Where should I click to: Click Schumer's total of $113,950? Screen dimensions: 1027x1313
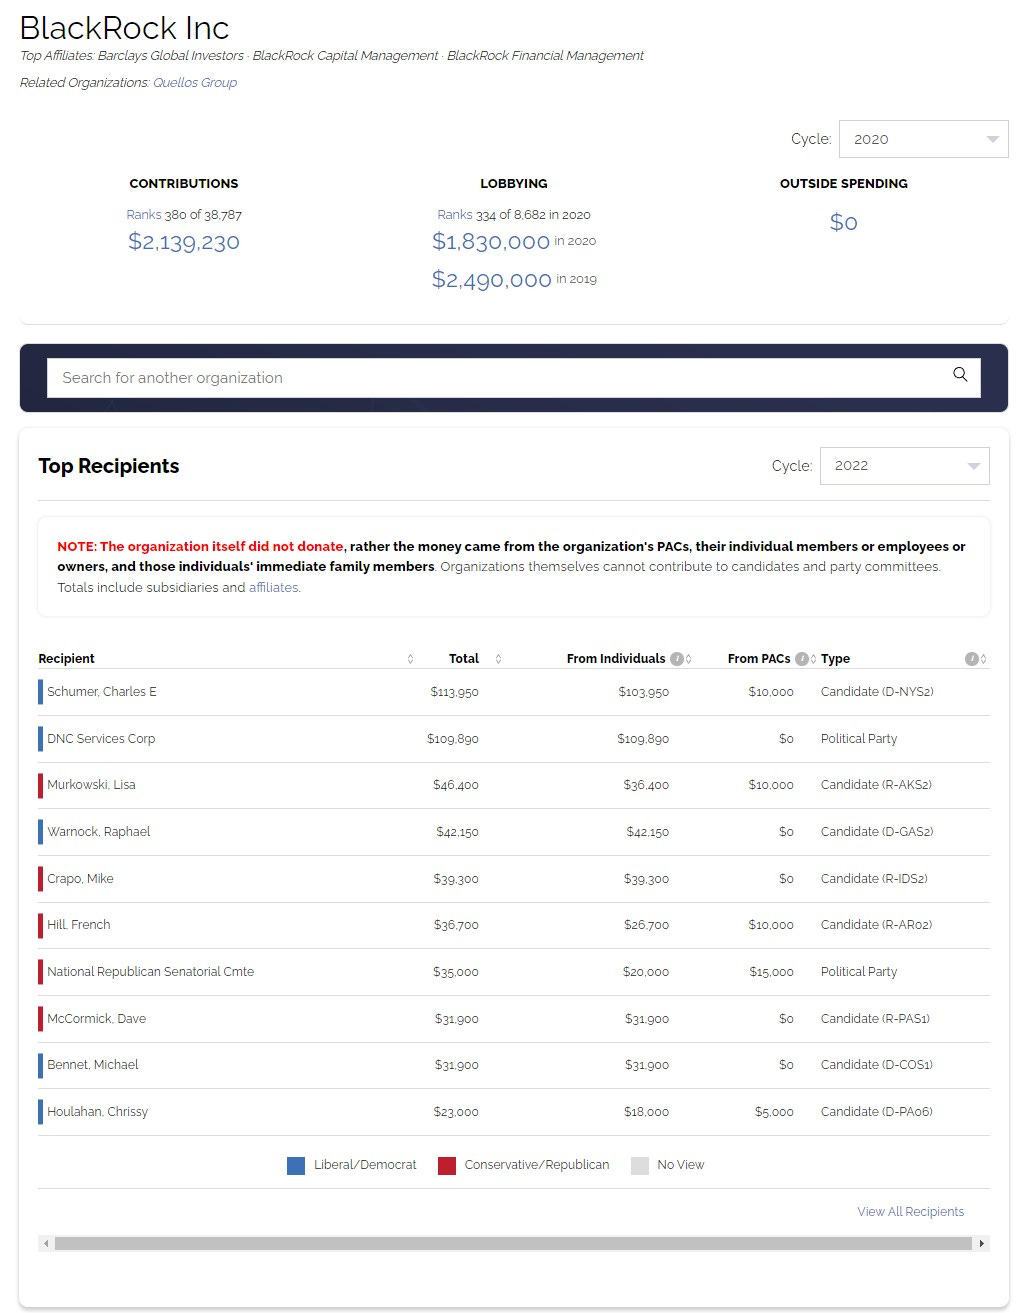[x=454, y=692]
